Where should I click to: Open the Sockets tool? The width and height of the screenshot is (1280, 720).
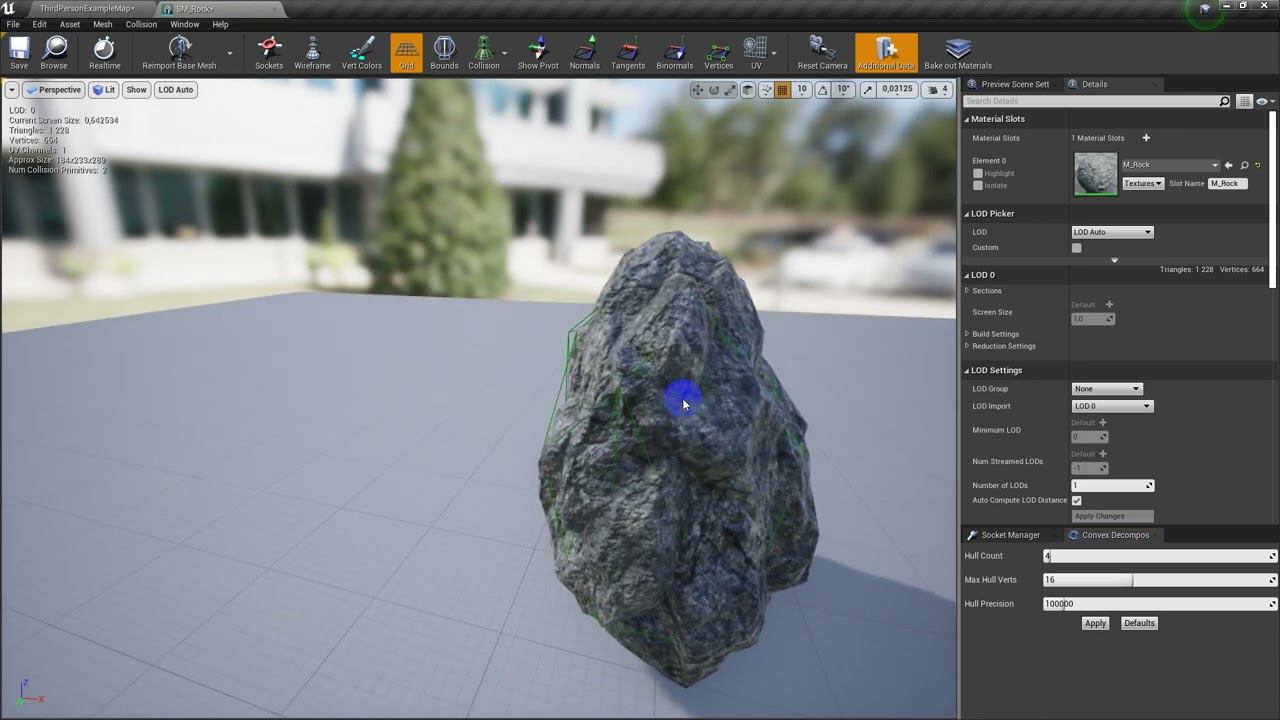click(x=269, y=52)
